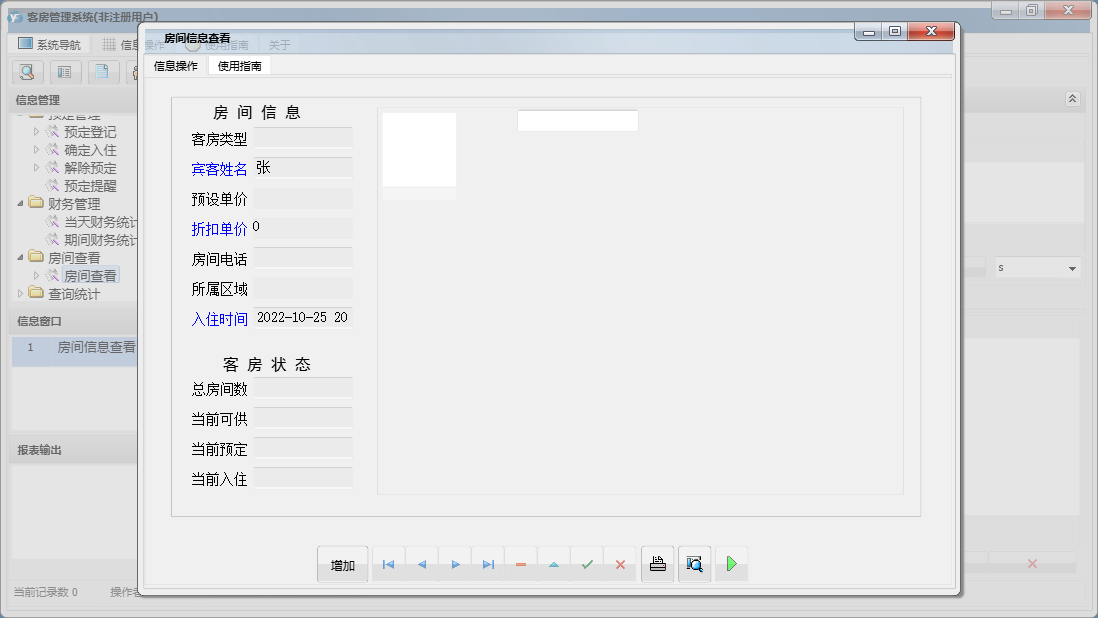Jump to the first record
1098x618 pixels.
point(389,564)
